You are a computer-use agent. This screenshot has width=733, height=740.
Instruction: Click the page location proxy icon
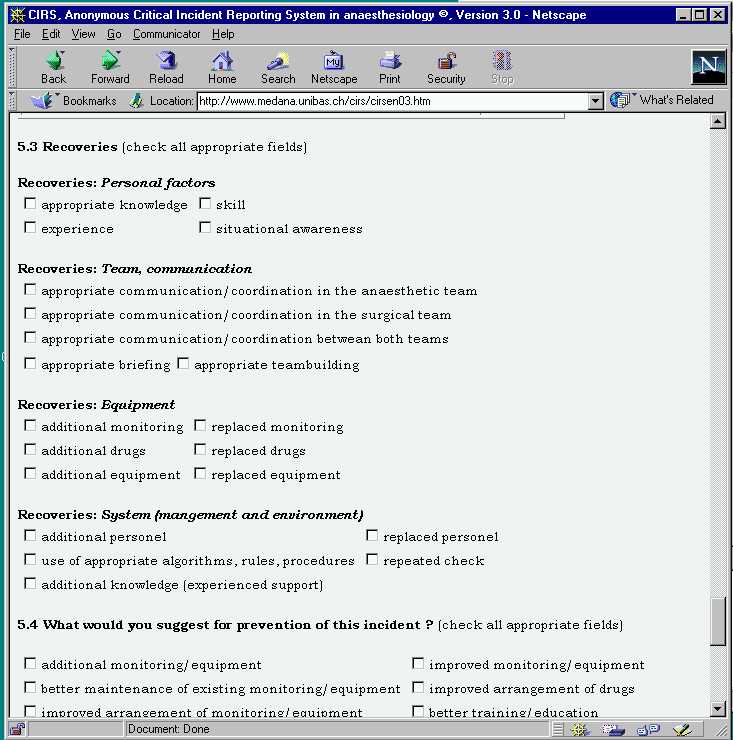coord(136,101)
